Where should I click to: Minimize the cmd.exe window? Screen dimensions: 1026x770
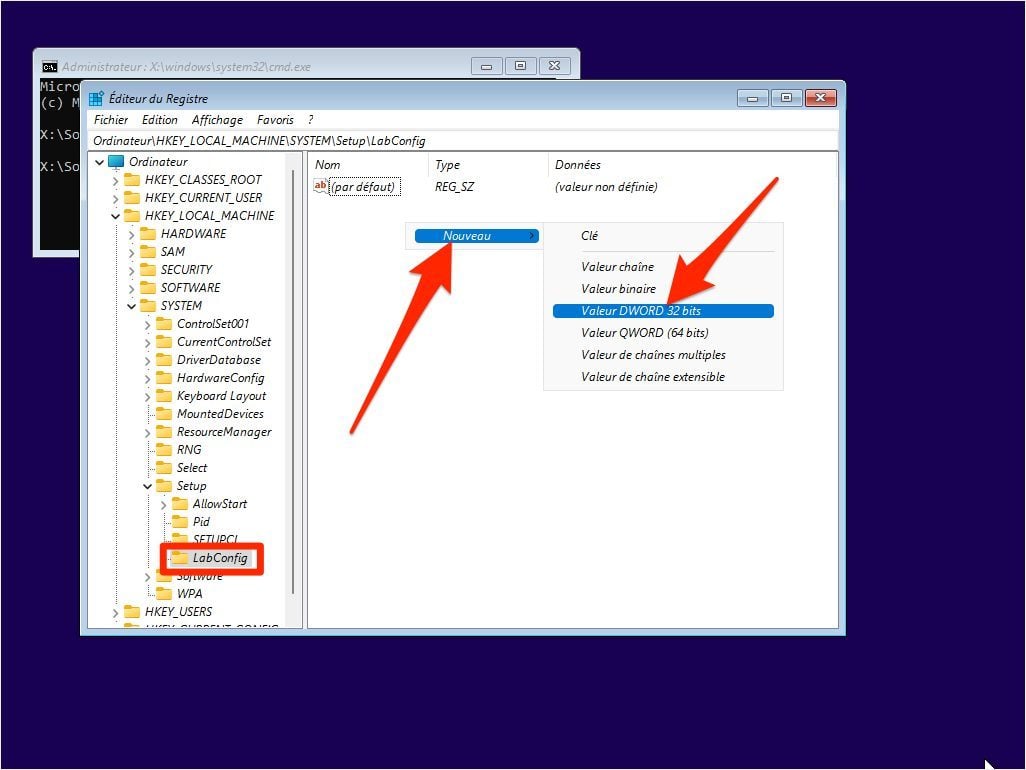click(x=487, y=66)
